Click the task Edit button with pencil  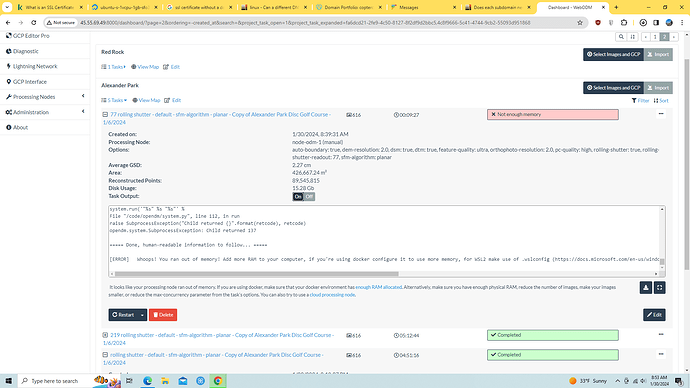coord(654,315)
